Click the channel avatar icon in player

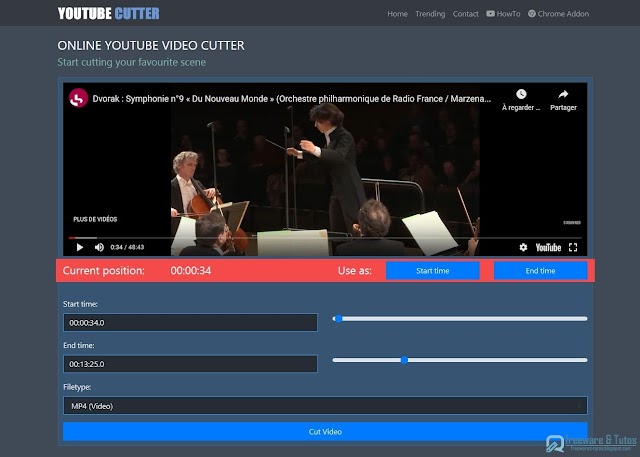click(78, 98)
